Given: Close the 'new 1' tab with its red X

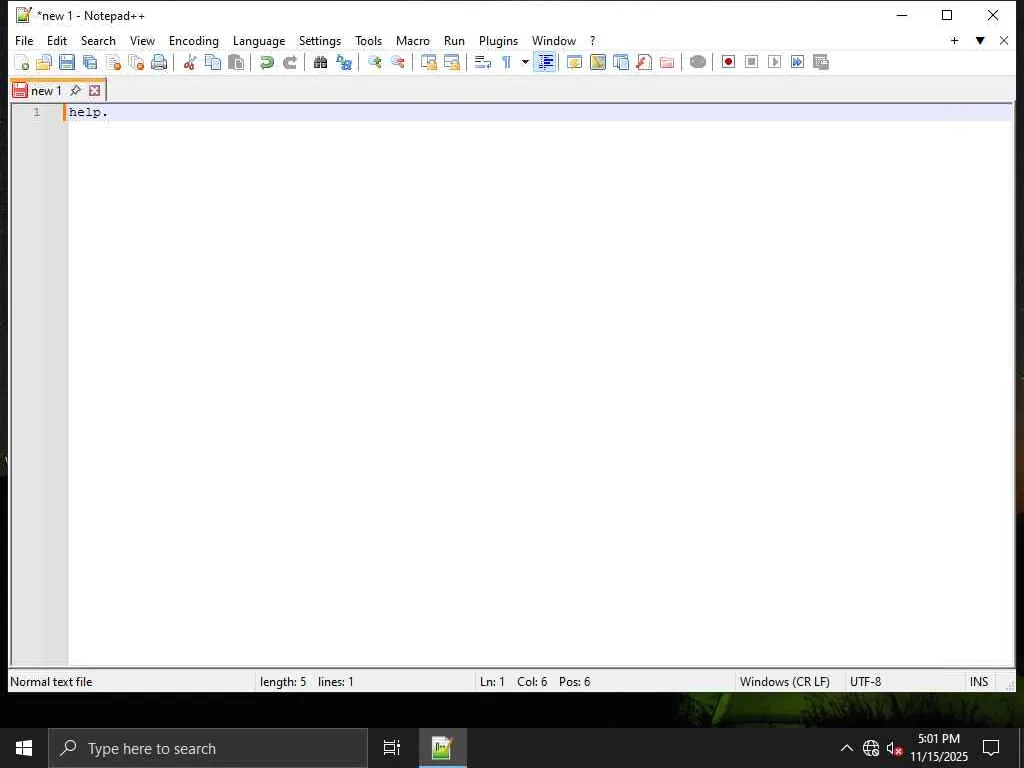Looking at the screenshot, I should point(95,91).
